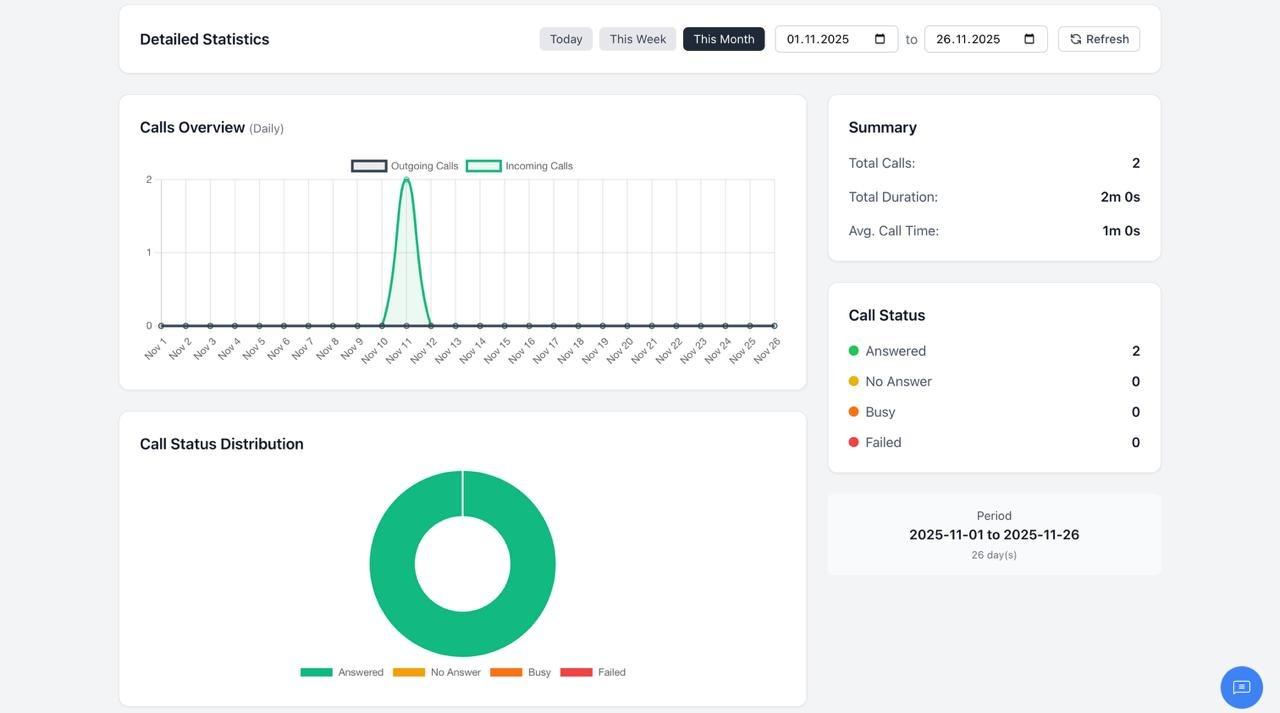Toggle Outgoing Calls legend in line chart
Viewport: 1280px width, 713px height.
pos(405,166)
